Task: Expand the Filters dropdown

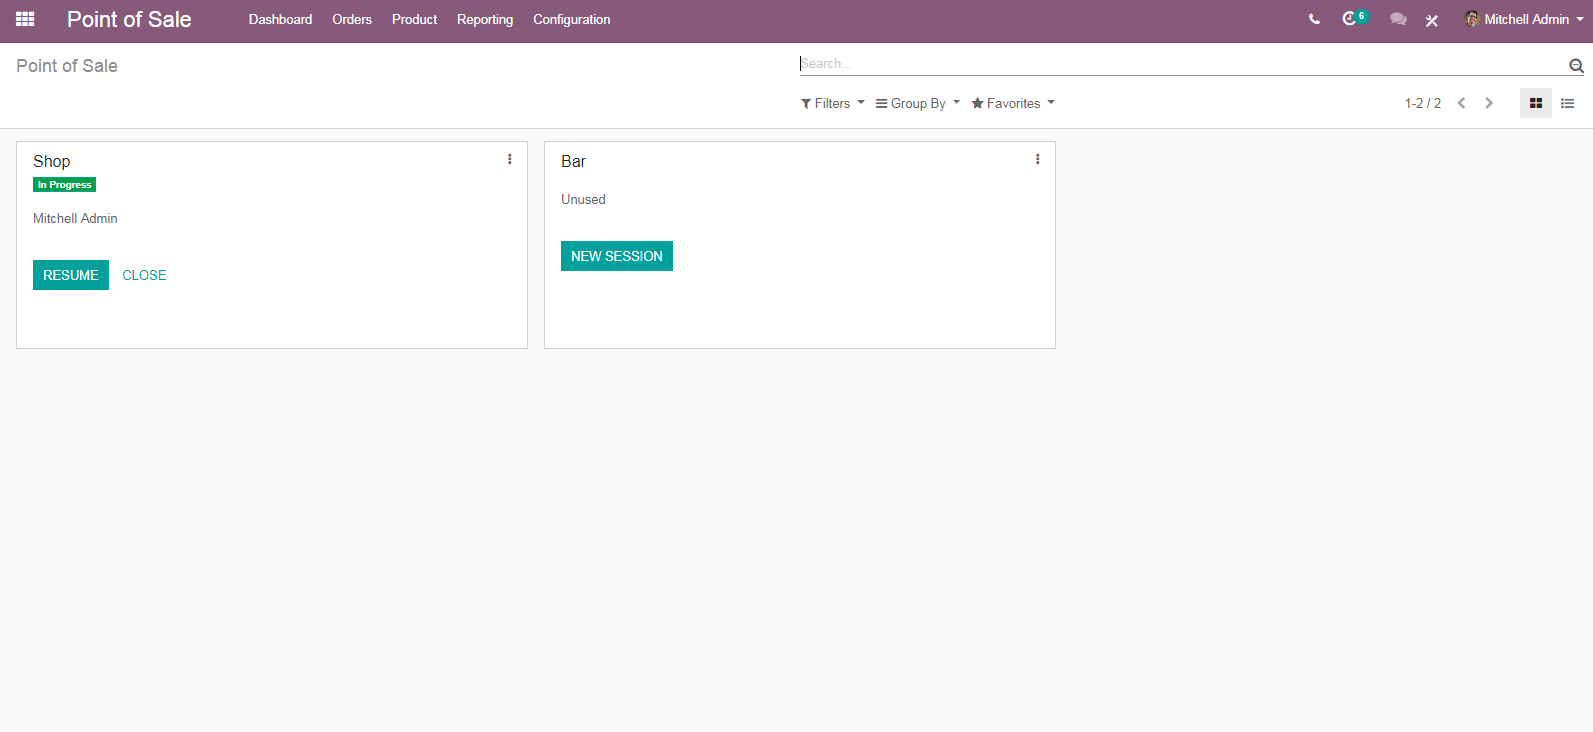Action: 833,103
